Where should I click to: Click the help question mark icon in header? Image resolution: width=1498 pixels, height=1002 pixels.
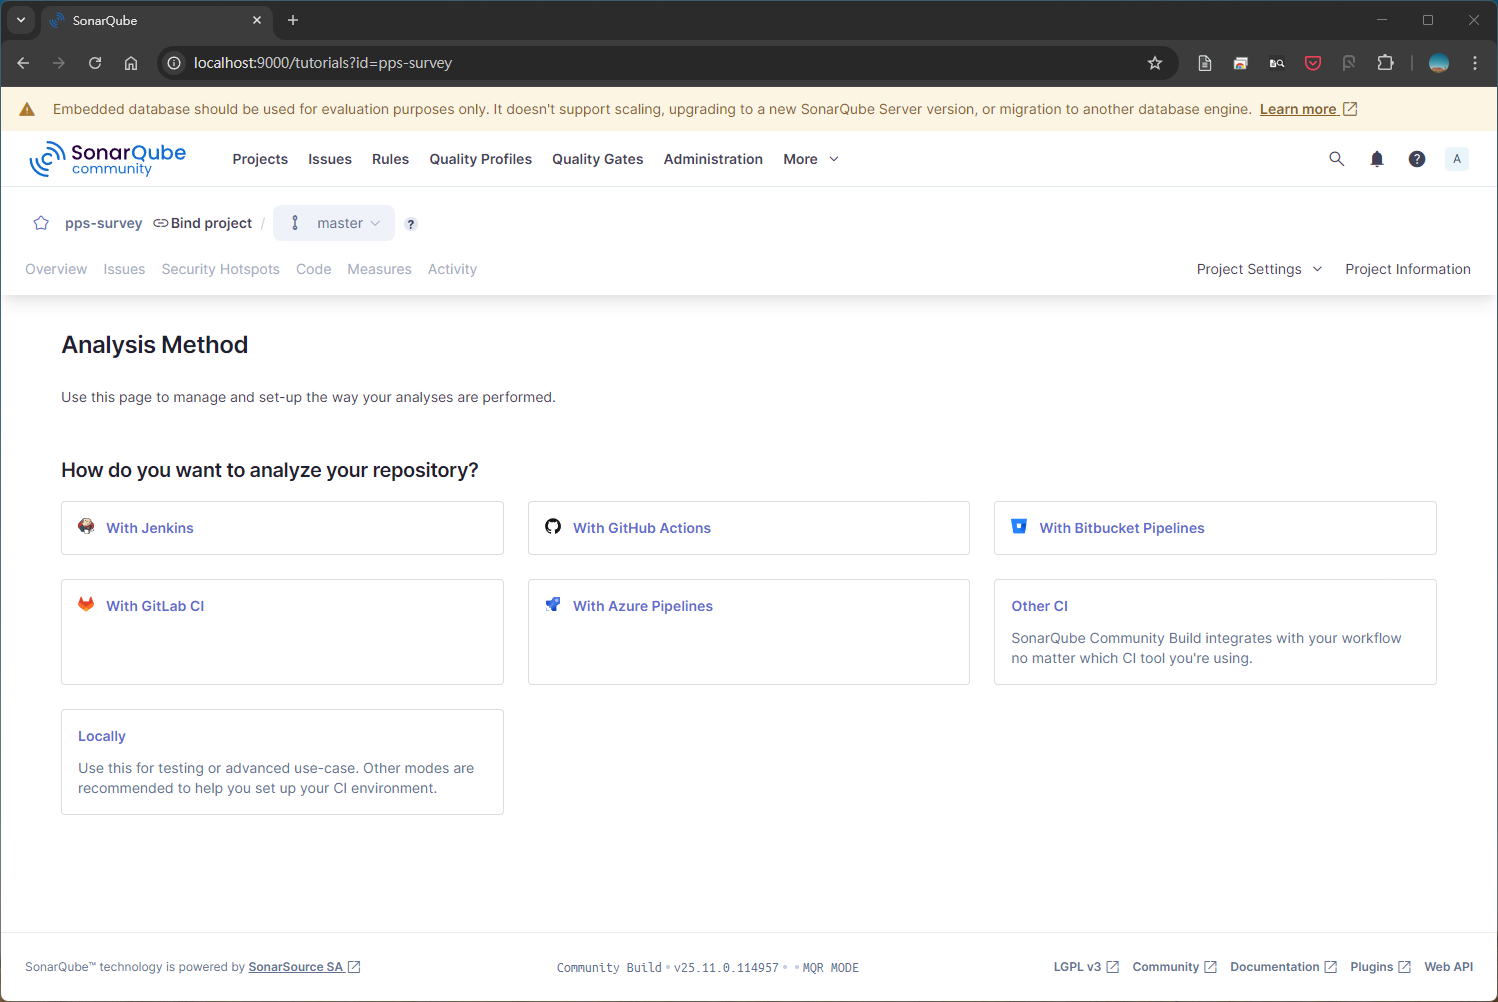[x=1417, y=159]
